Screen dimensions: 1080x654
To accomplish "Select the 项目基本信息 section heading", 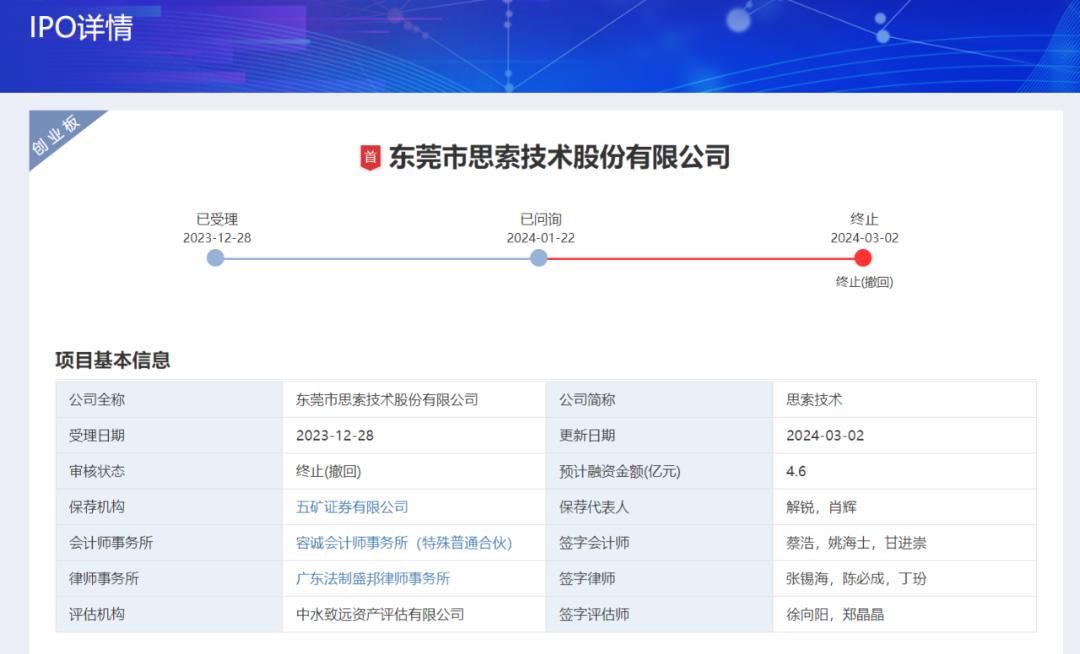I will click(x=113, y=361).
